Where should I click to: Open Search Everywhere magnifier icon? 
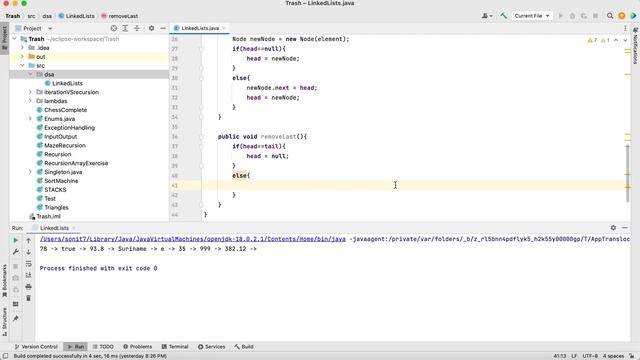coord(610,16)
